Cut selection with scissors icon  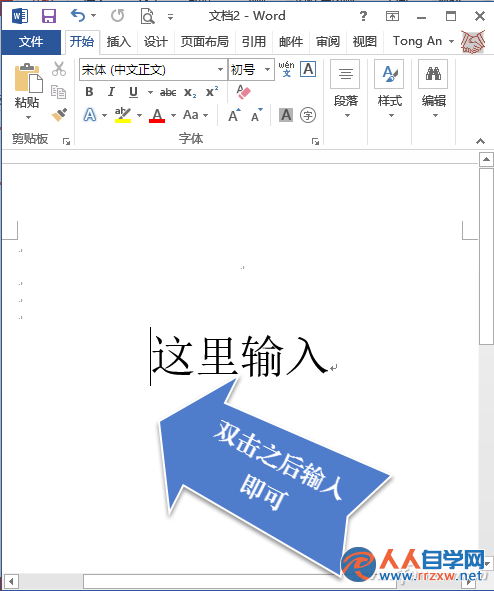pyautogui.click(x=59, y=69)
